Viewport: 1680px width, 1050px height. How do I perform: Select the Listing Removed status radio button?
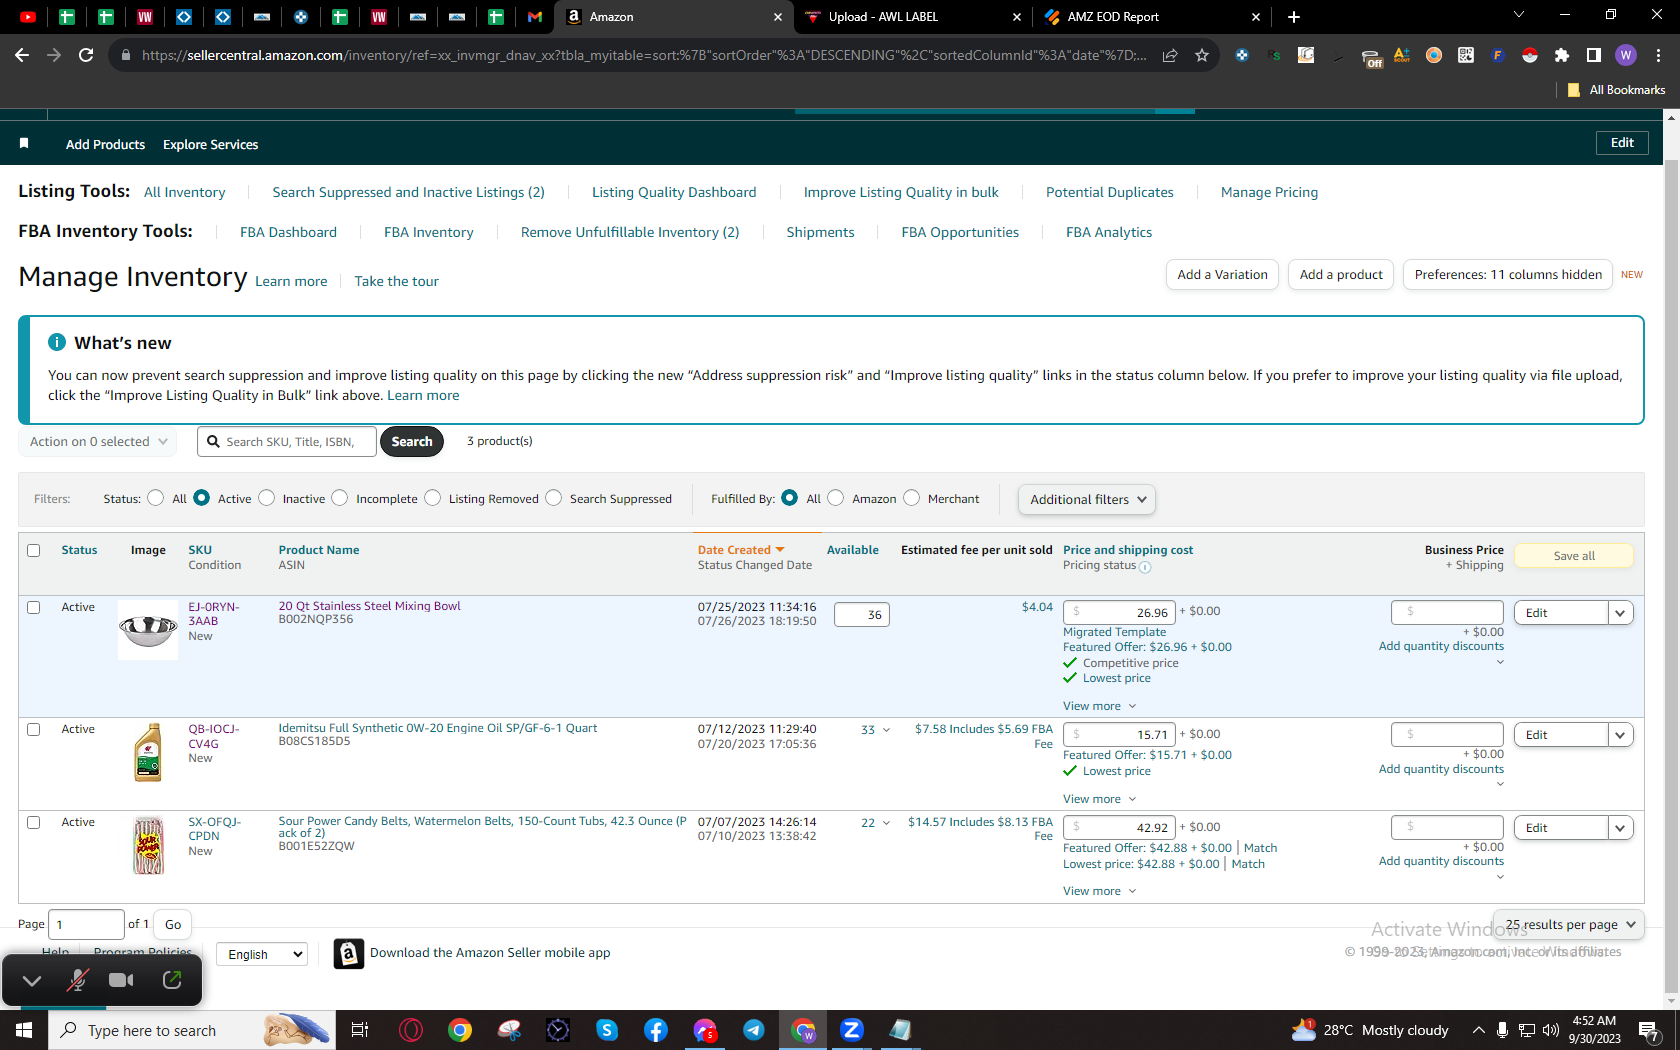tap(433, 498)
